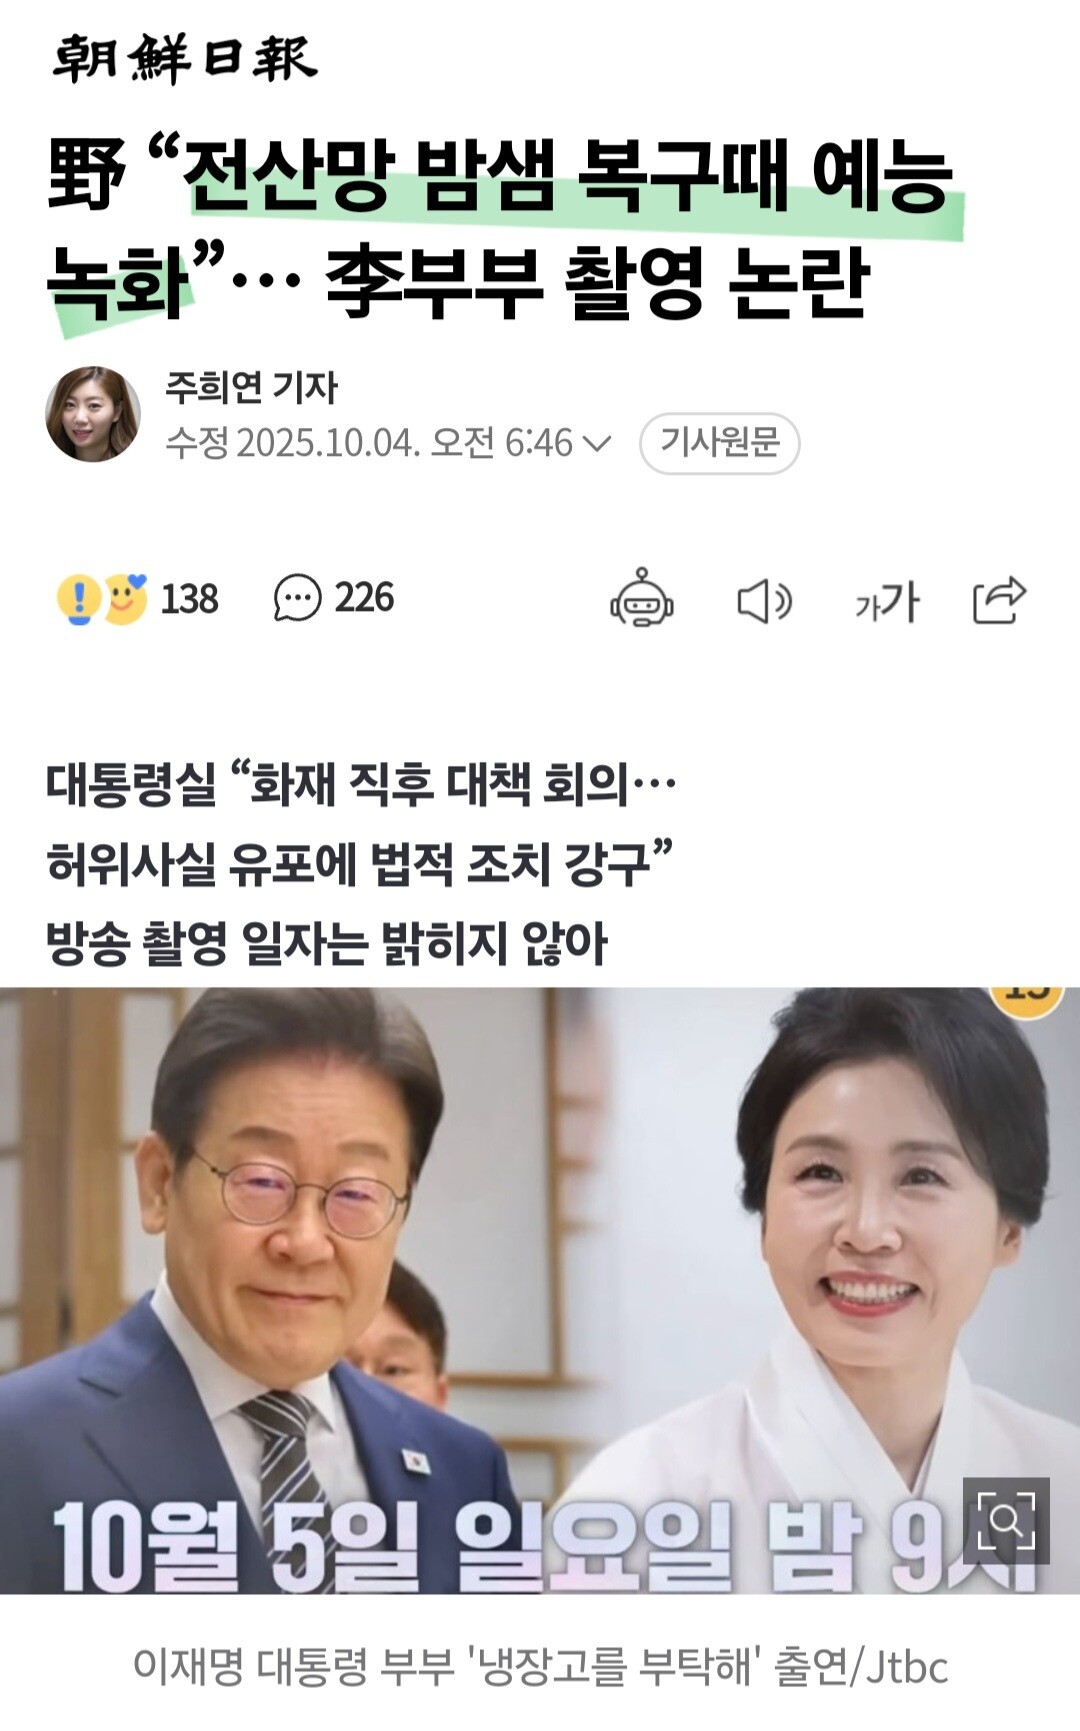Tap the article photo with 10월 5일 overlay
1080x1731 pixels.
click(540, 1290)
